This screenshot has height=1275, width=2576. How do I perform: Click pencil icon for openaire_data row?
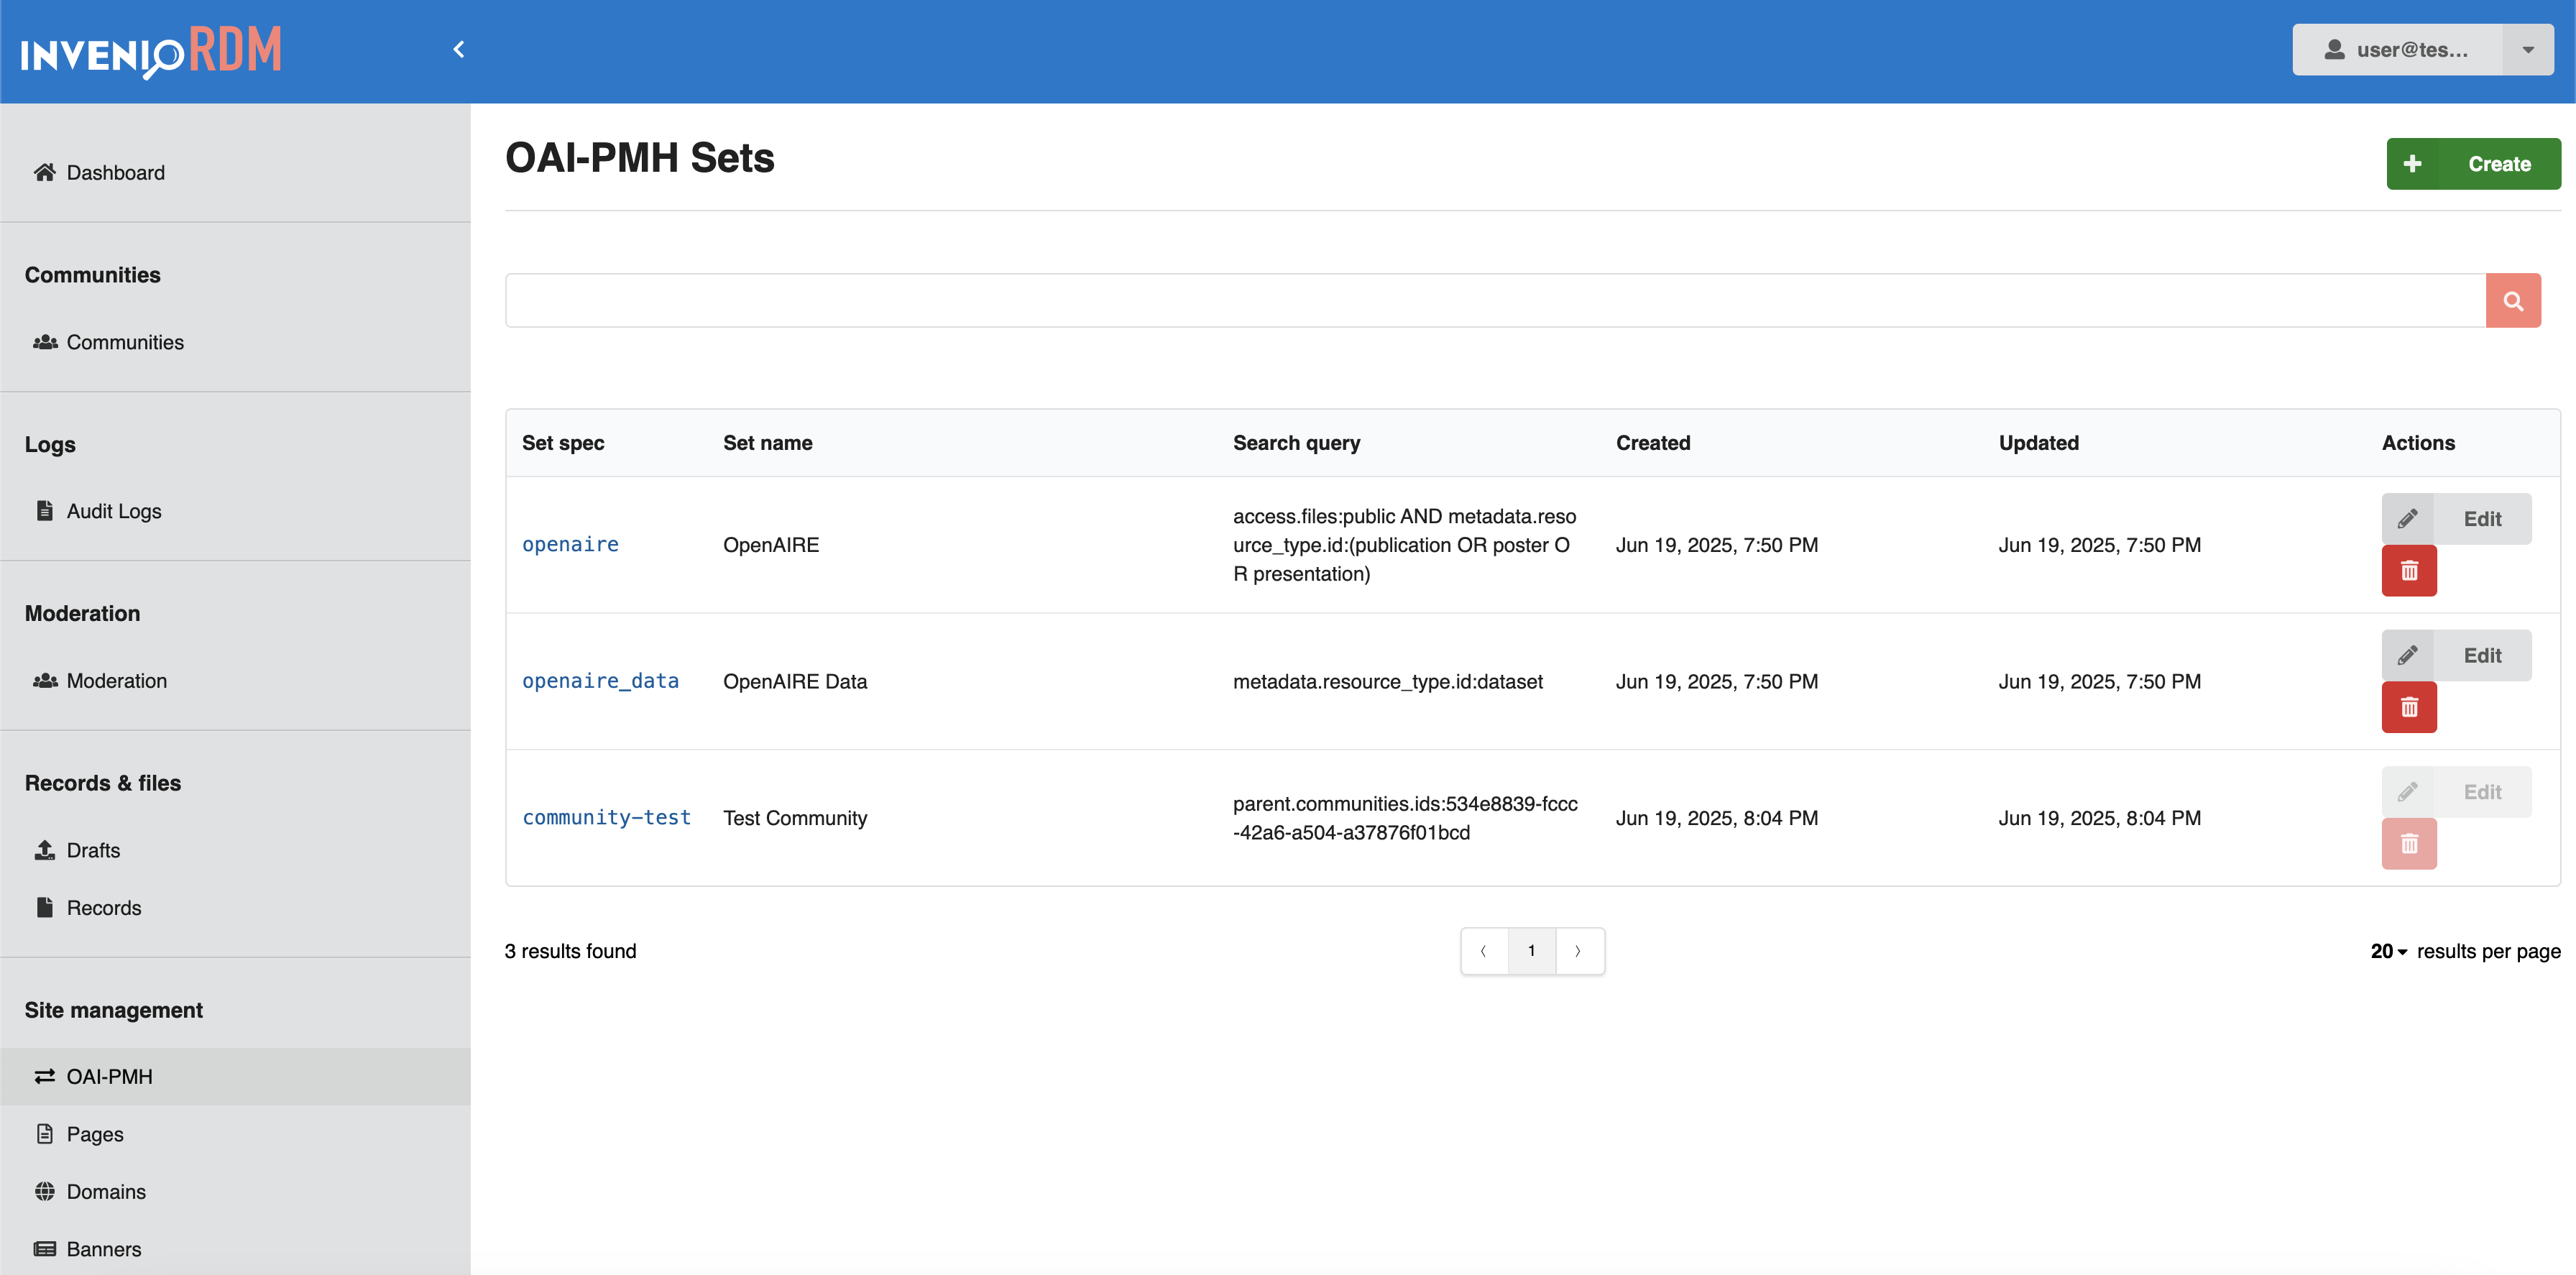click(x=2407, y=655)
